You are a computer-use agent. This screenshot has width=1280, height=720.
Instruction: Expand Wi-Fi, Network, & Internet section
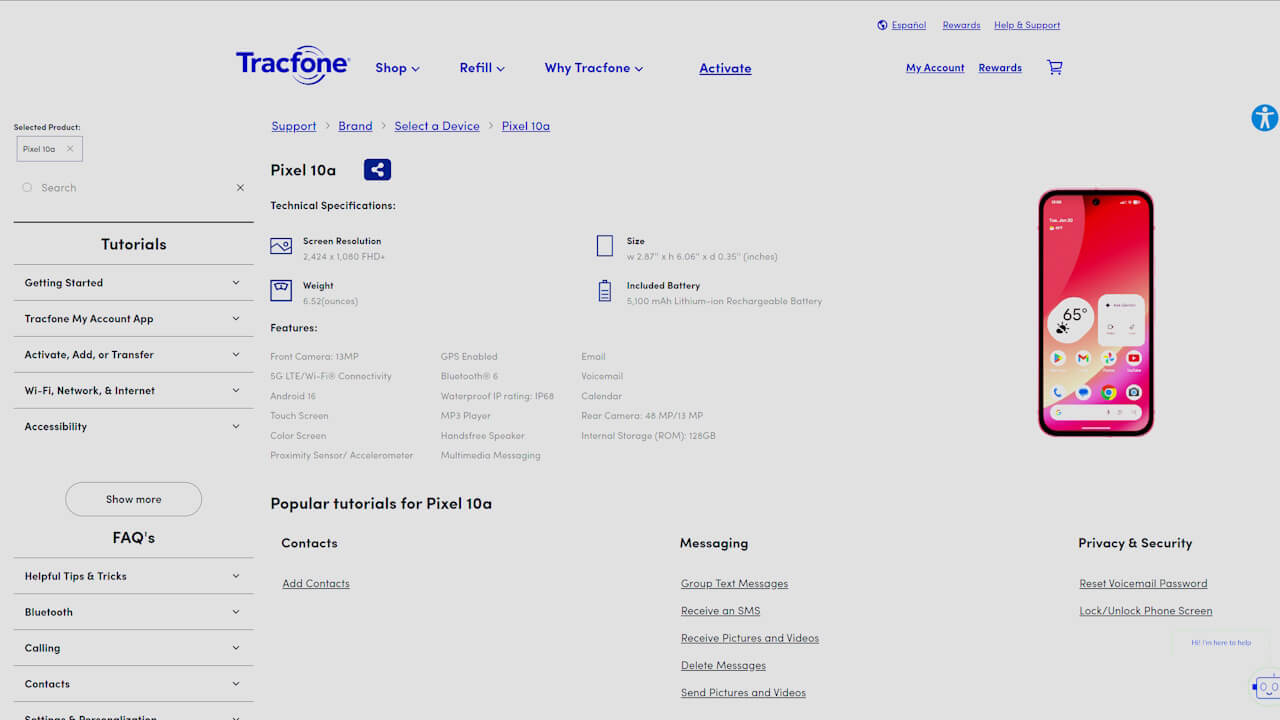[x=133, y=391]
